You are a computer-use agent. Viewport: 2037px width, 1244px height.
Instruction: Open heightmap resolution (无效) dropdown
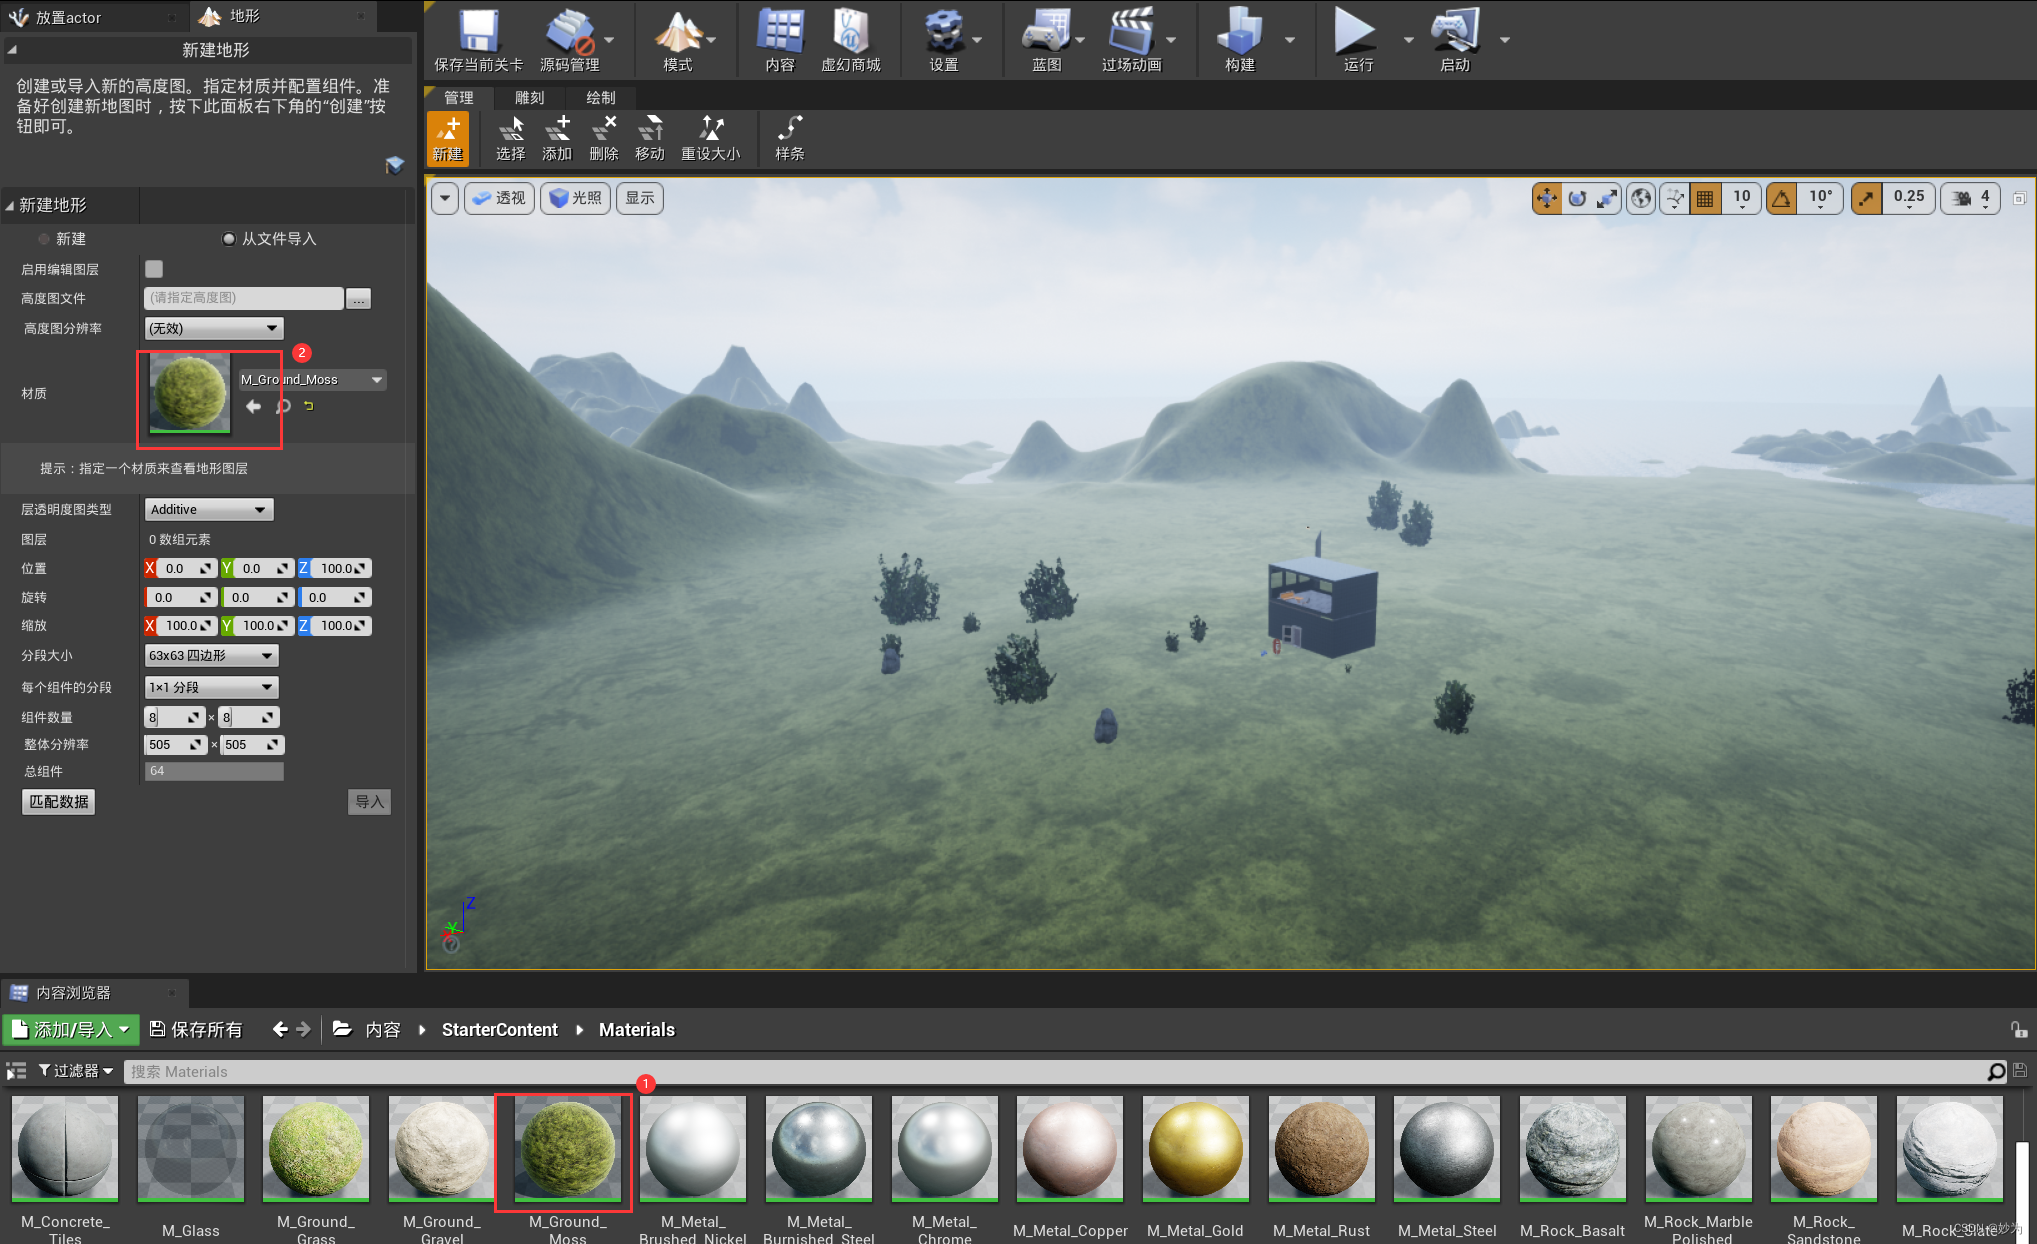click(214, 328)
